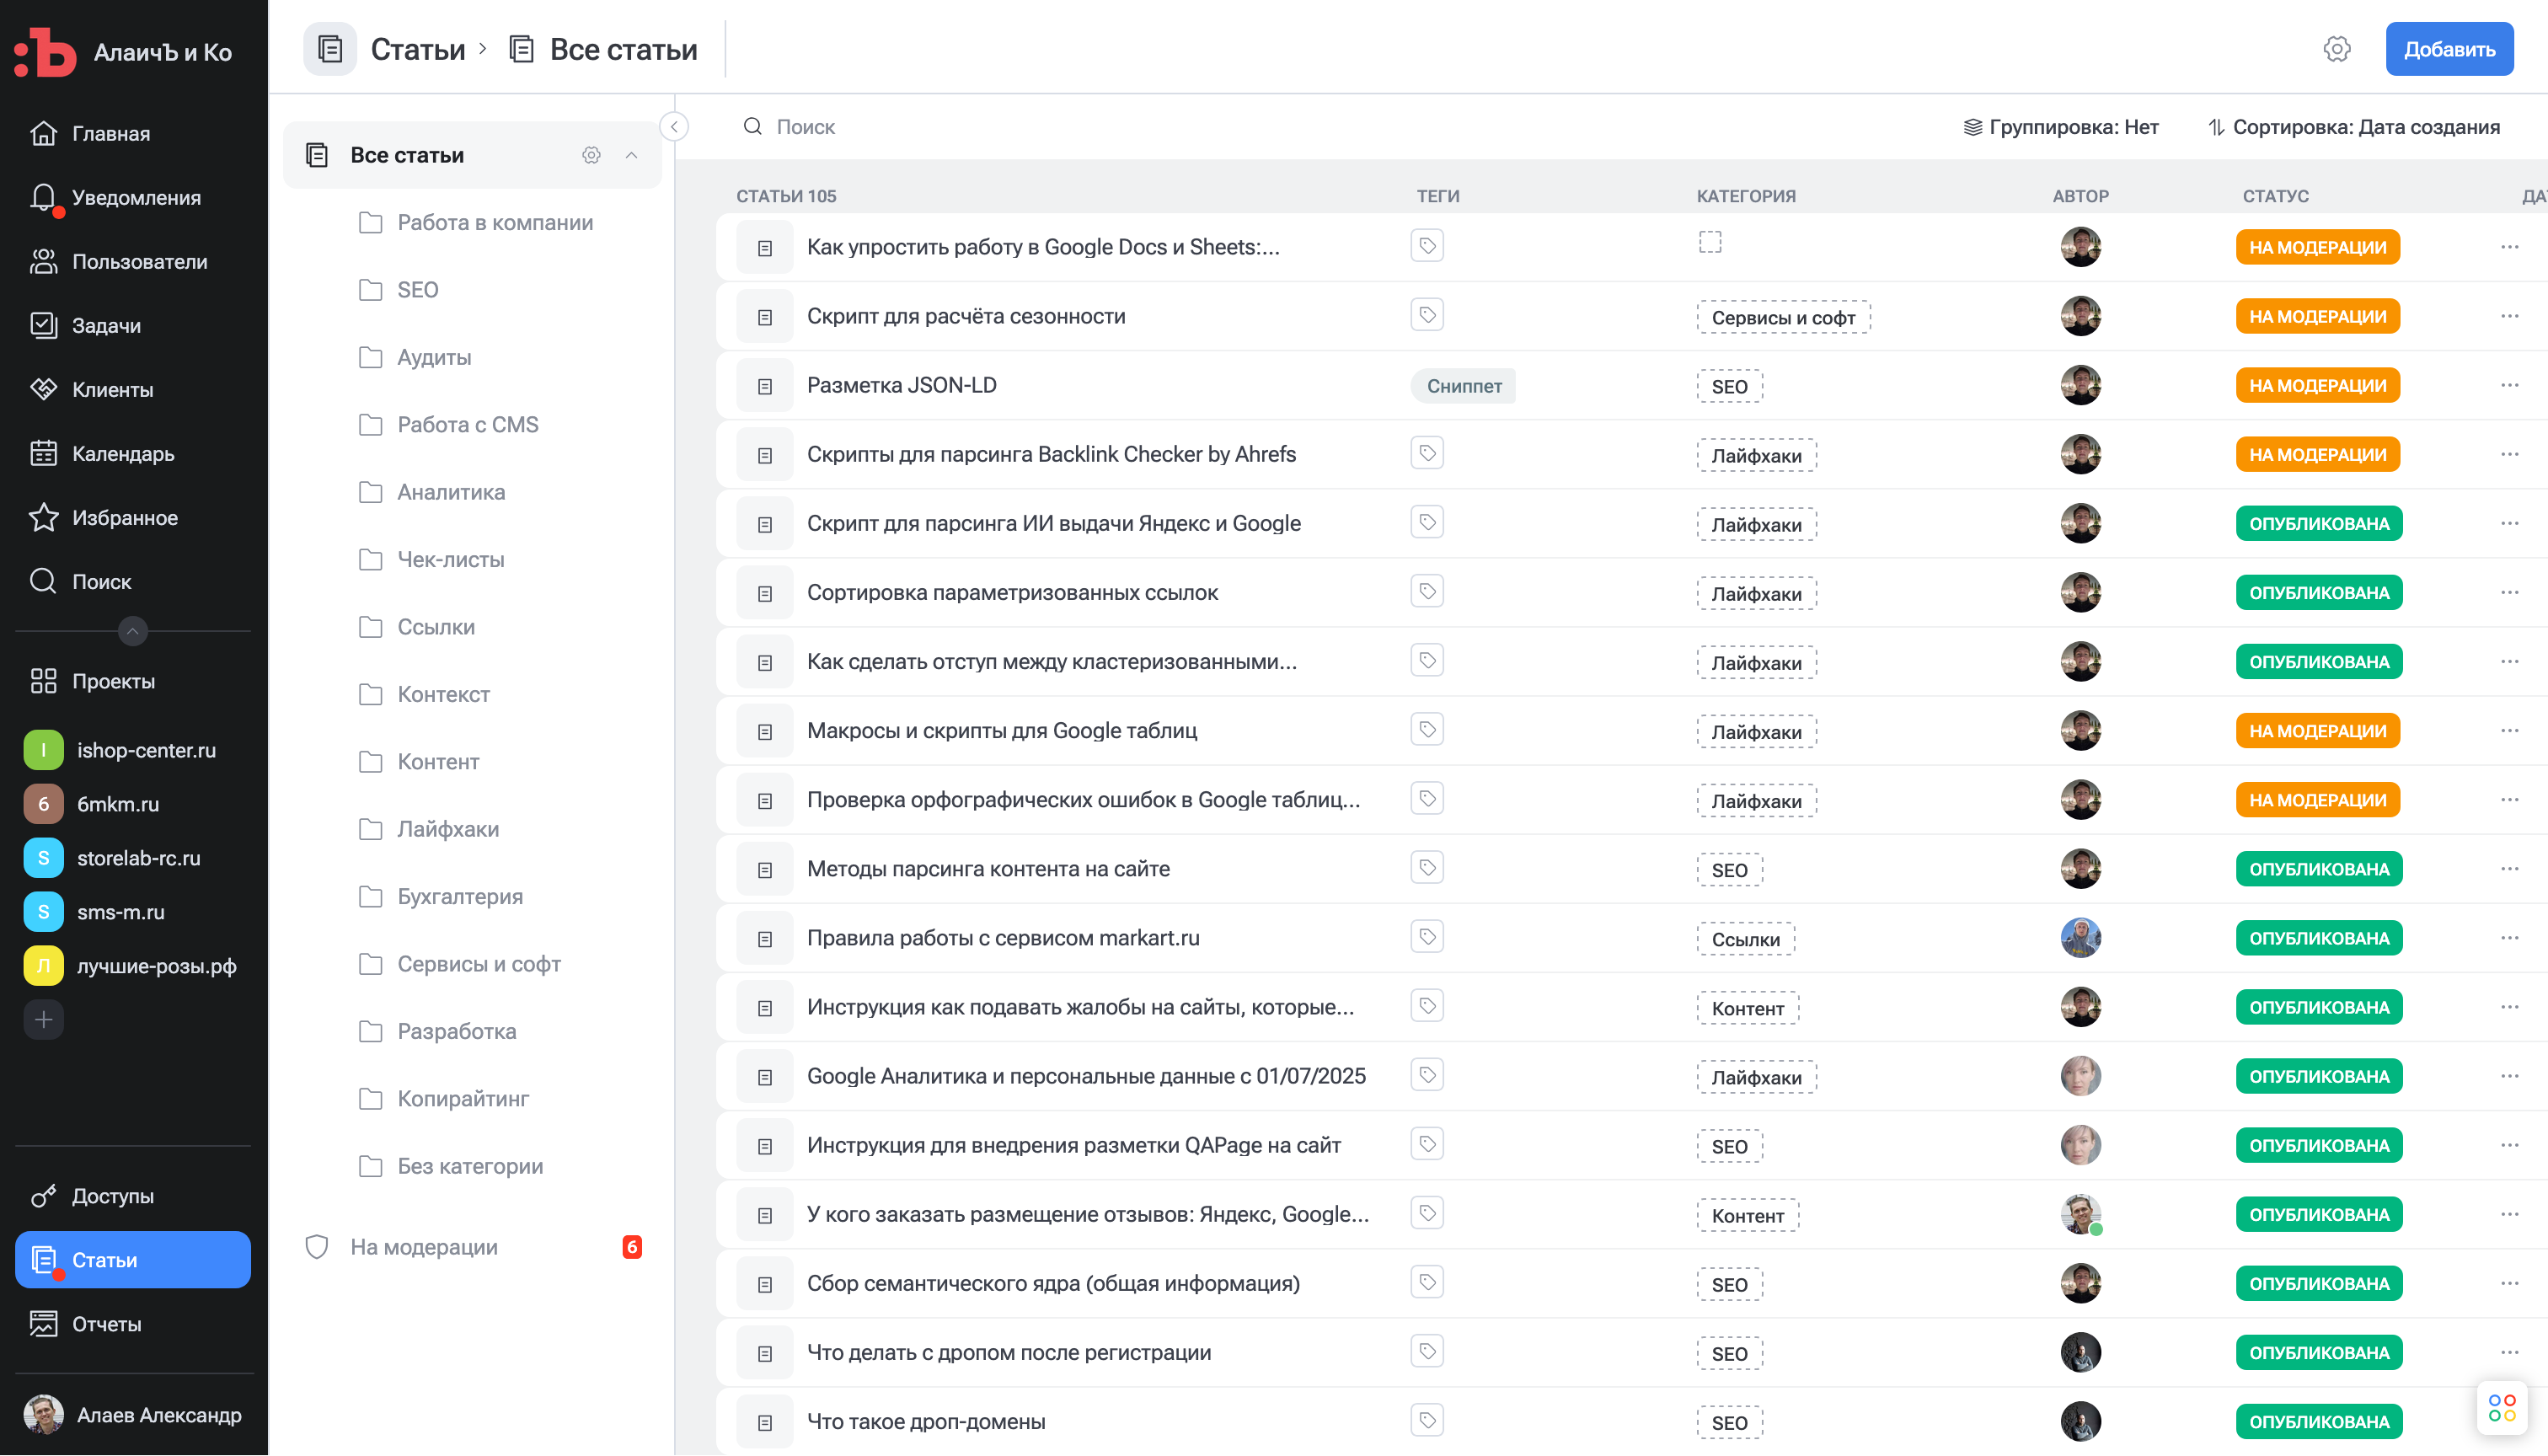Image resolution: width=2548 pixels, height=1456 pixels.
Task: Click the page settings gear near Add button
Action: [2336, 49]
